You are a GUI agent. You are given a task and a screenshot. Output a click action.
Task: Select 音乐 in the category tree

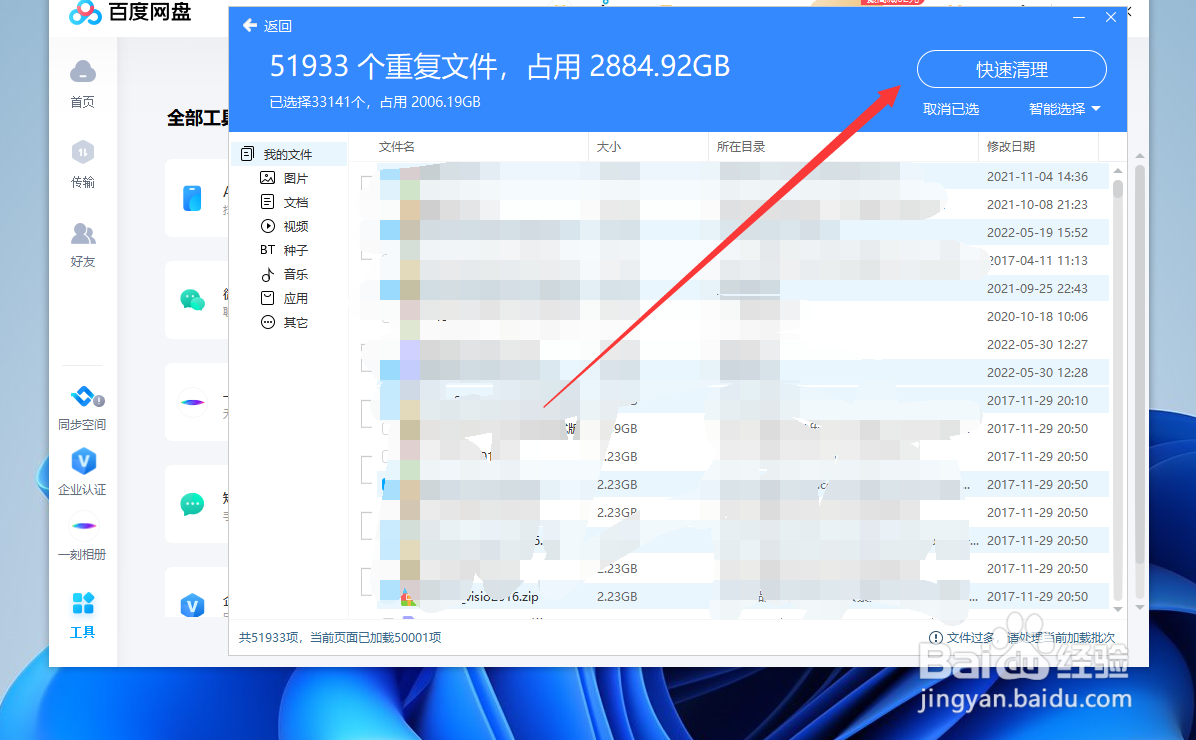click(296, 275)
